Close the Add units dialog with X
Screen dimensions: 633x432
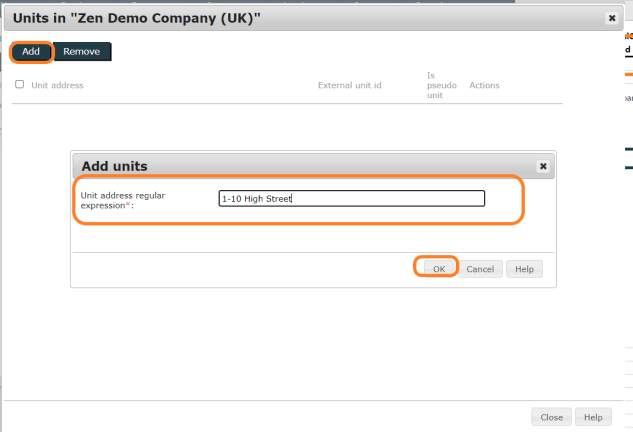click(x=543, y=166)
